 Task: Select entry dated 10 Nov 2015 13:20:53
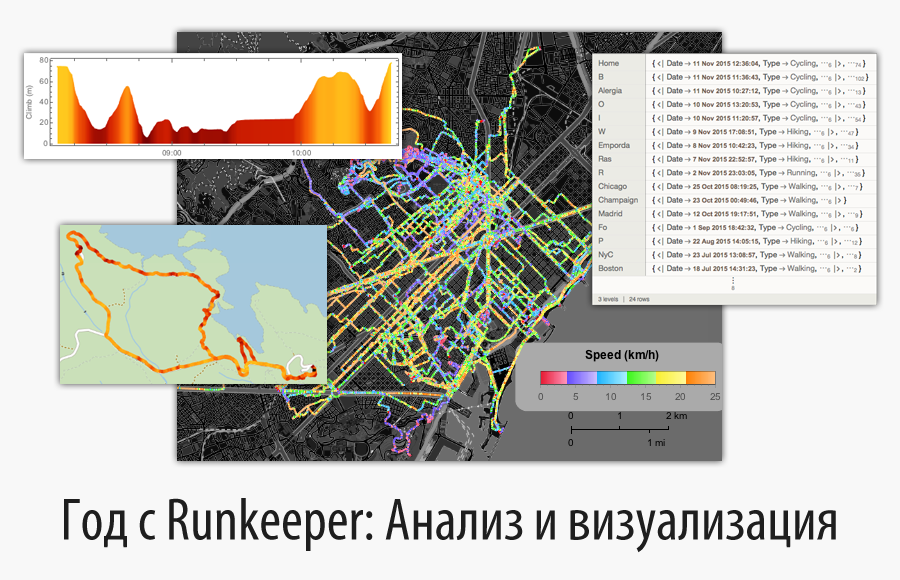pyautogui.click(x=758, y=105)
